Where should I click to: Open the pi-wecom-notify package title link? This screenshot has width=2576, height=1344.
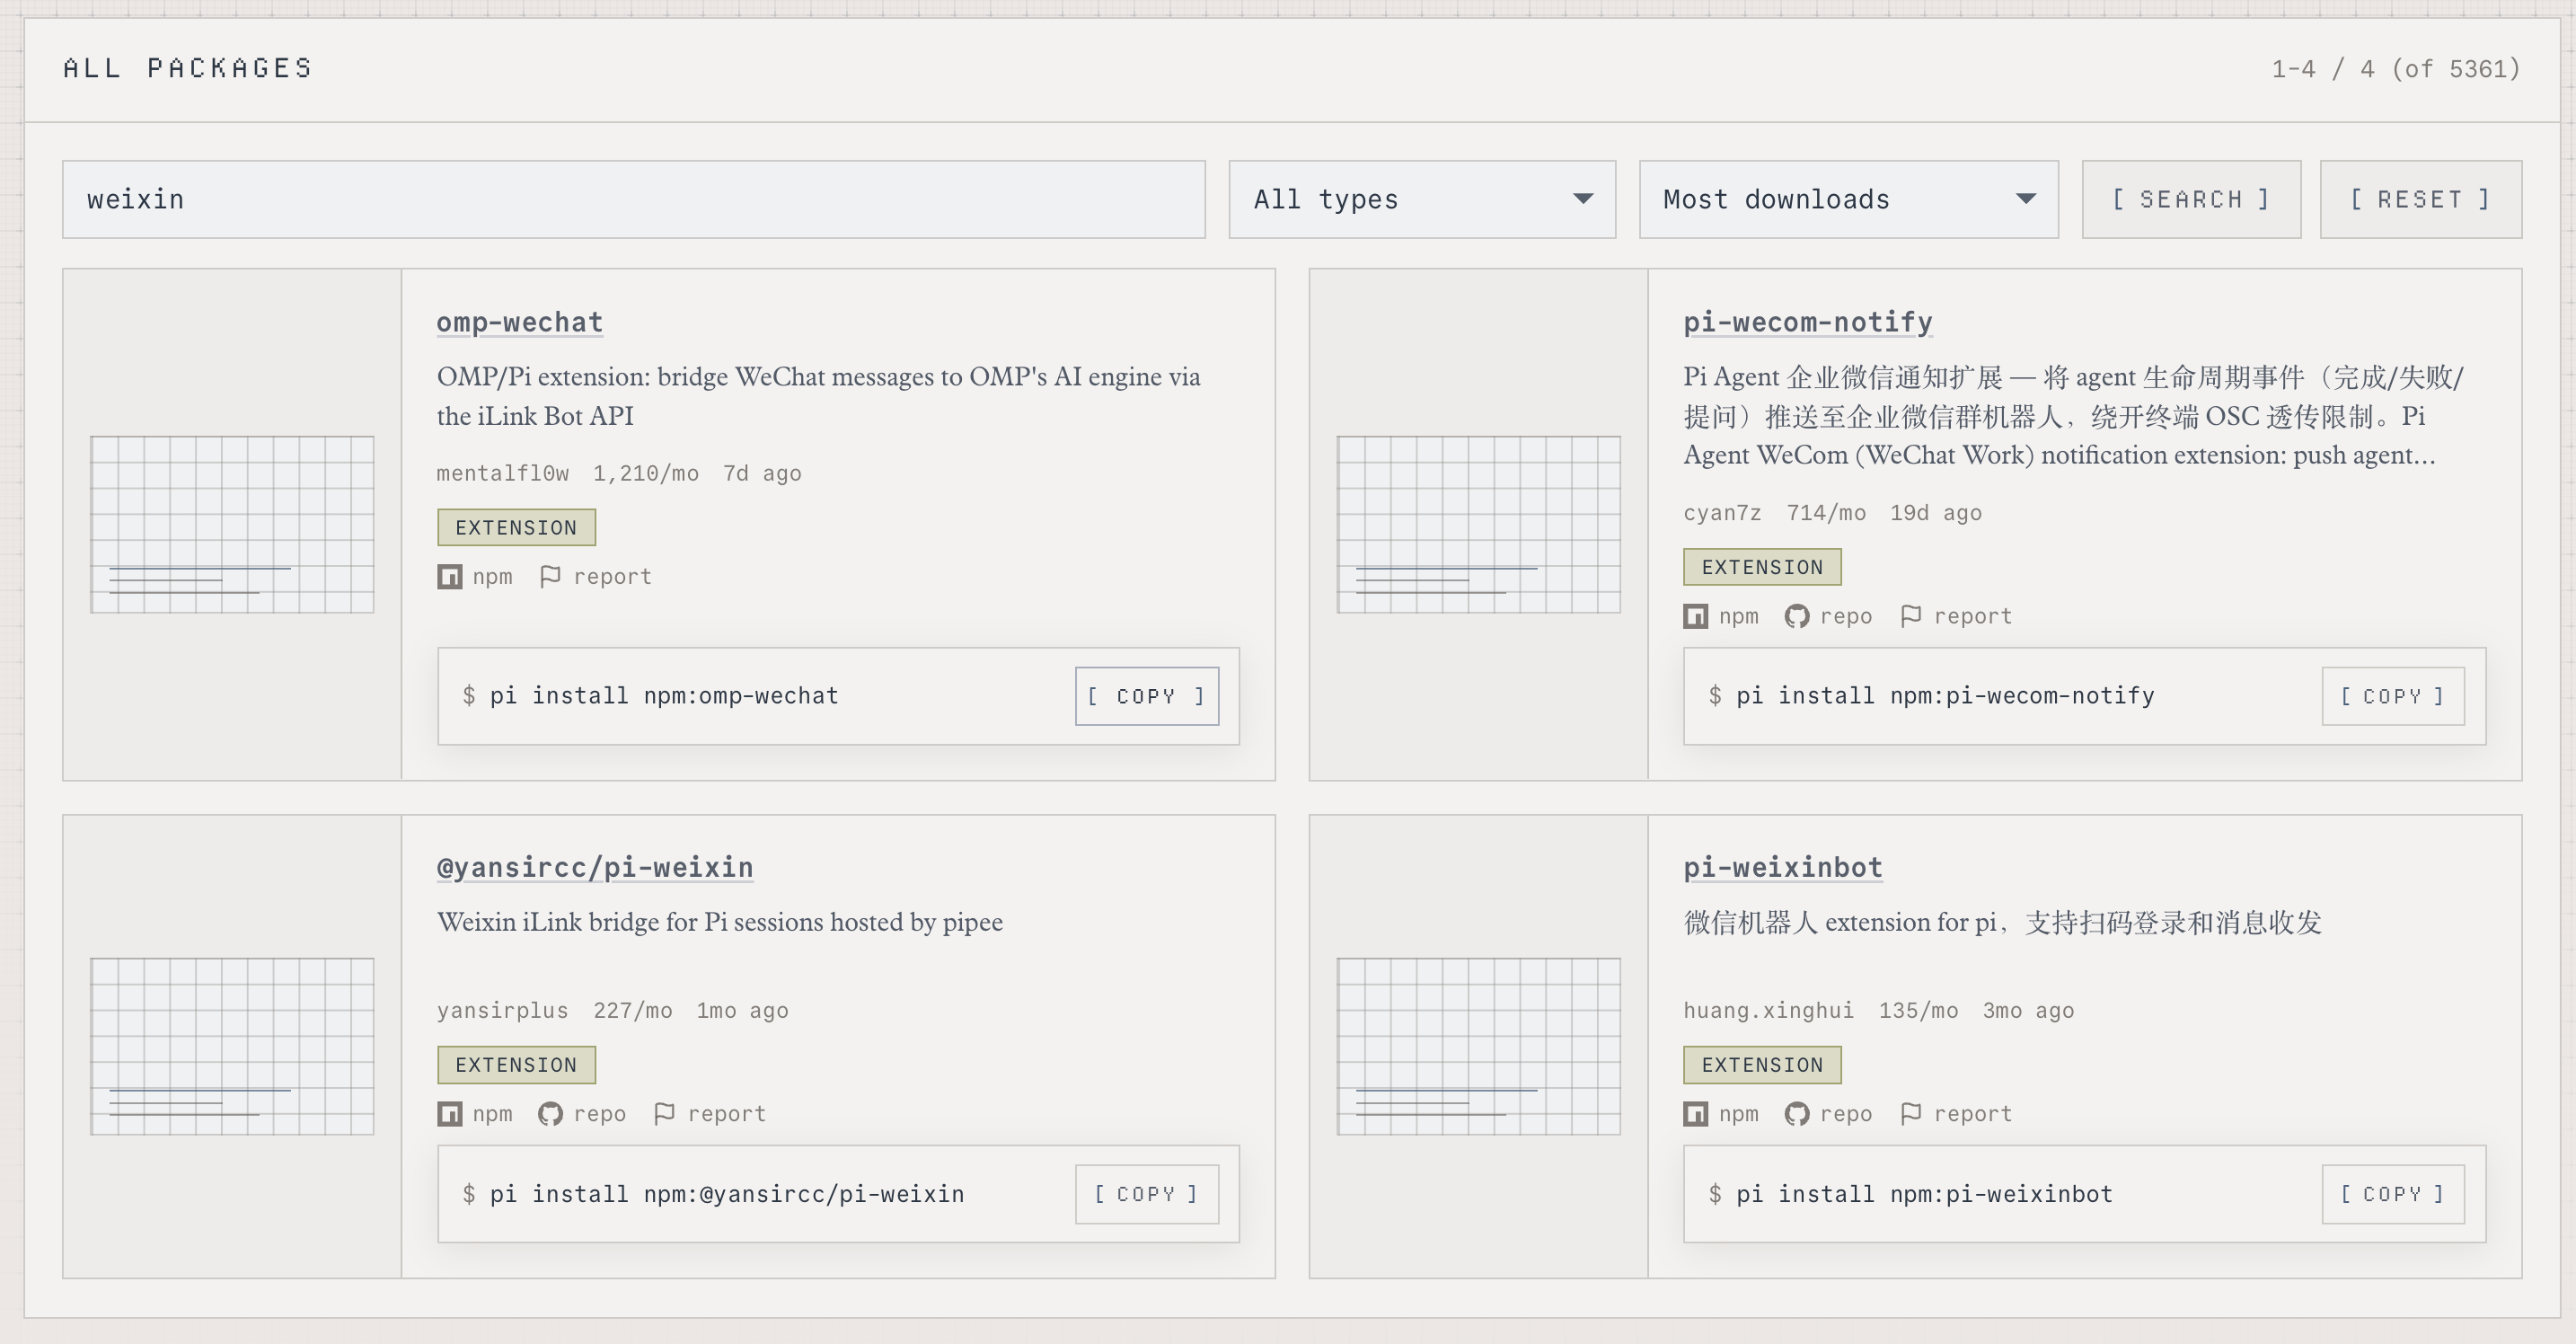(1808, 322)
